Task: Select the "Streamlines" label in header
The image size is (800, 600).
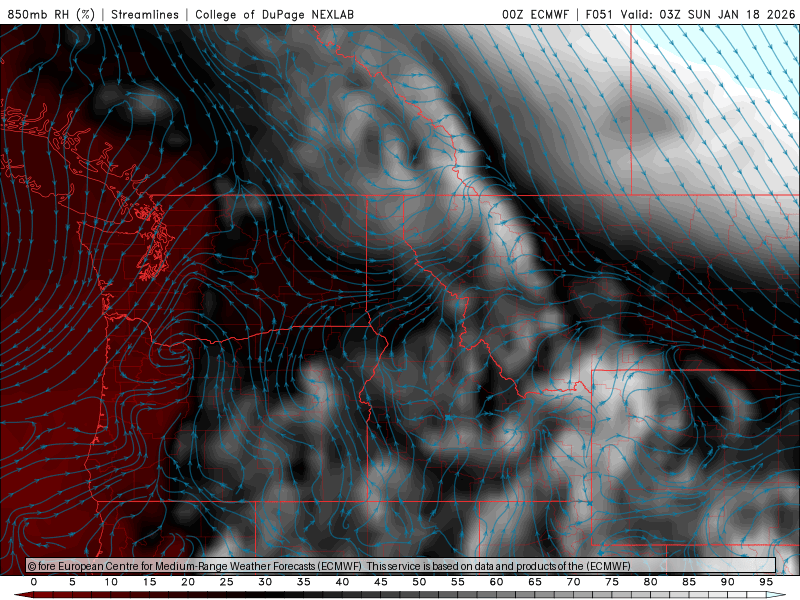Action: click(145, 14)
